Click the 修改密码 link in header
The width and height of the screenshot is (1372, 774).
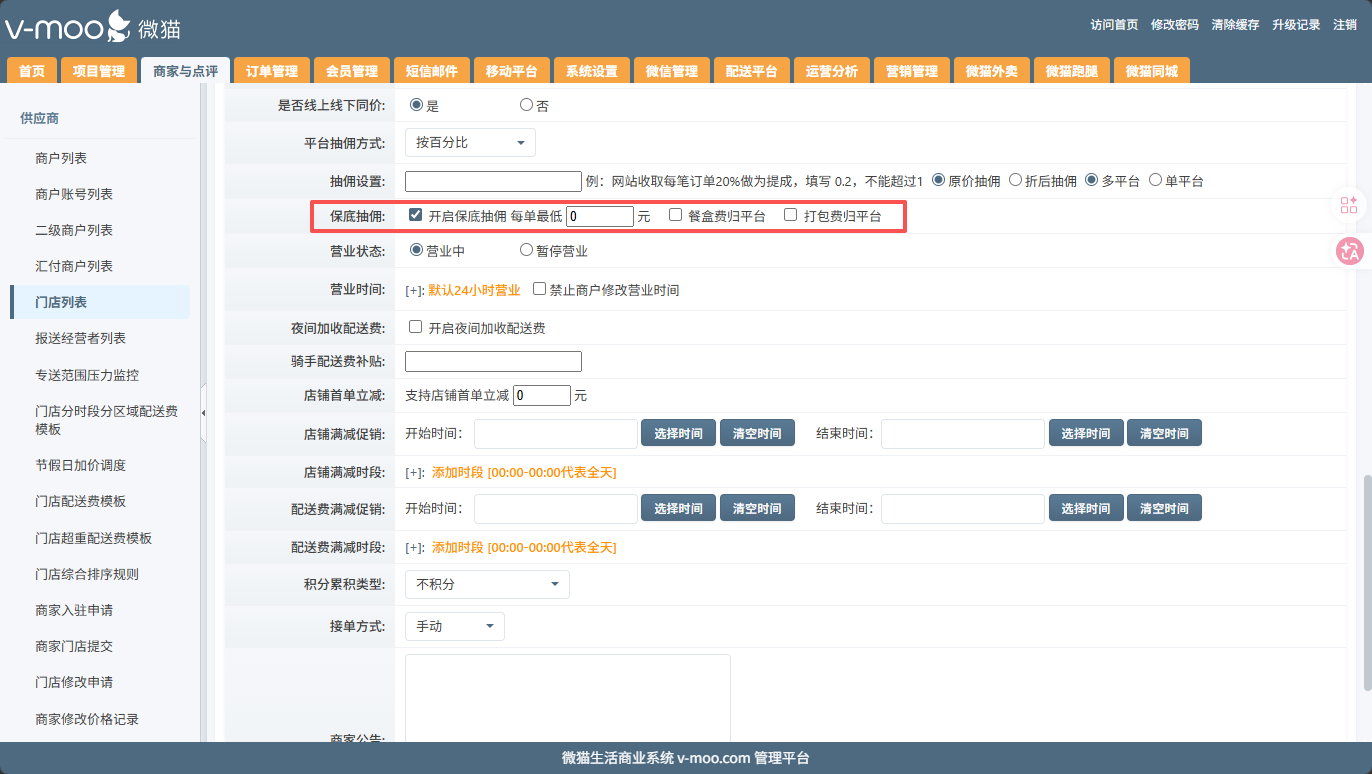[x=1174, y=25]
